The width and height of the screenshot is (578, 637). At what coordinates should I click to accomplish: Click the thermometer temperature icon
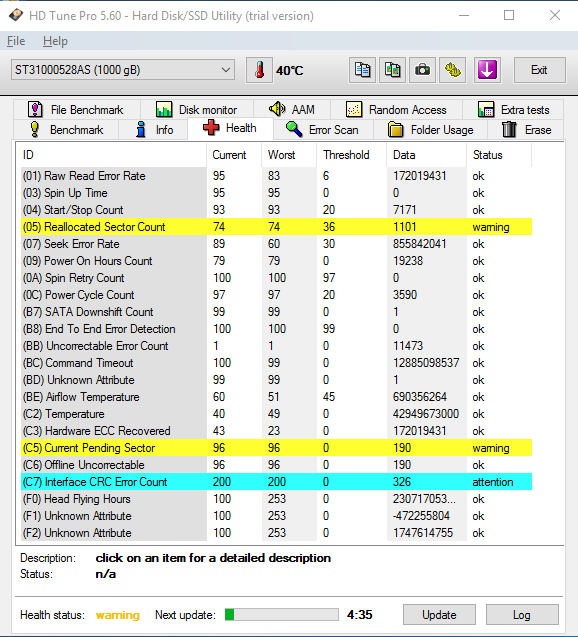point(259,70)
